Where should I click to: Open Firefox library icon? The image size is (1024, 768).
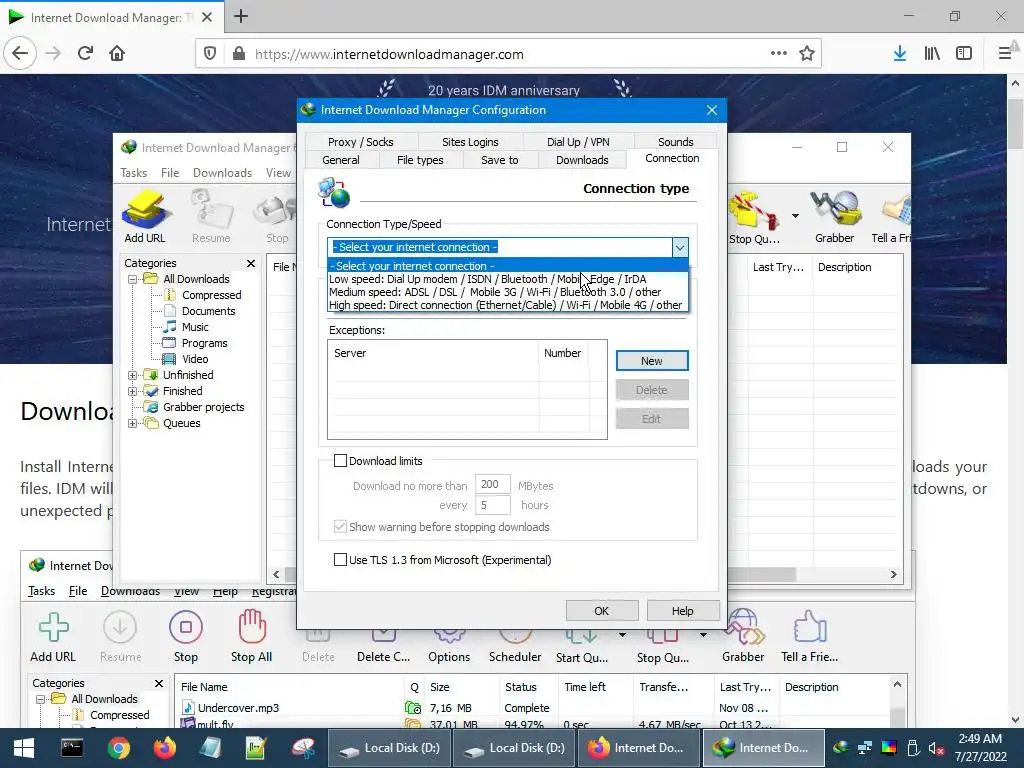coord(932,54)
